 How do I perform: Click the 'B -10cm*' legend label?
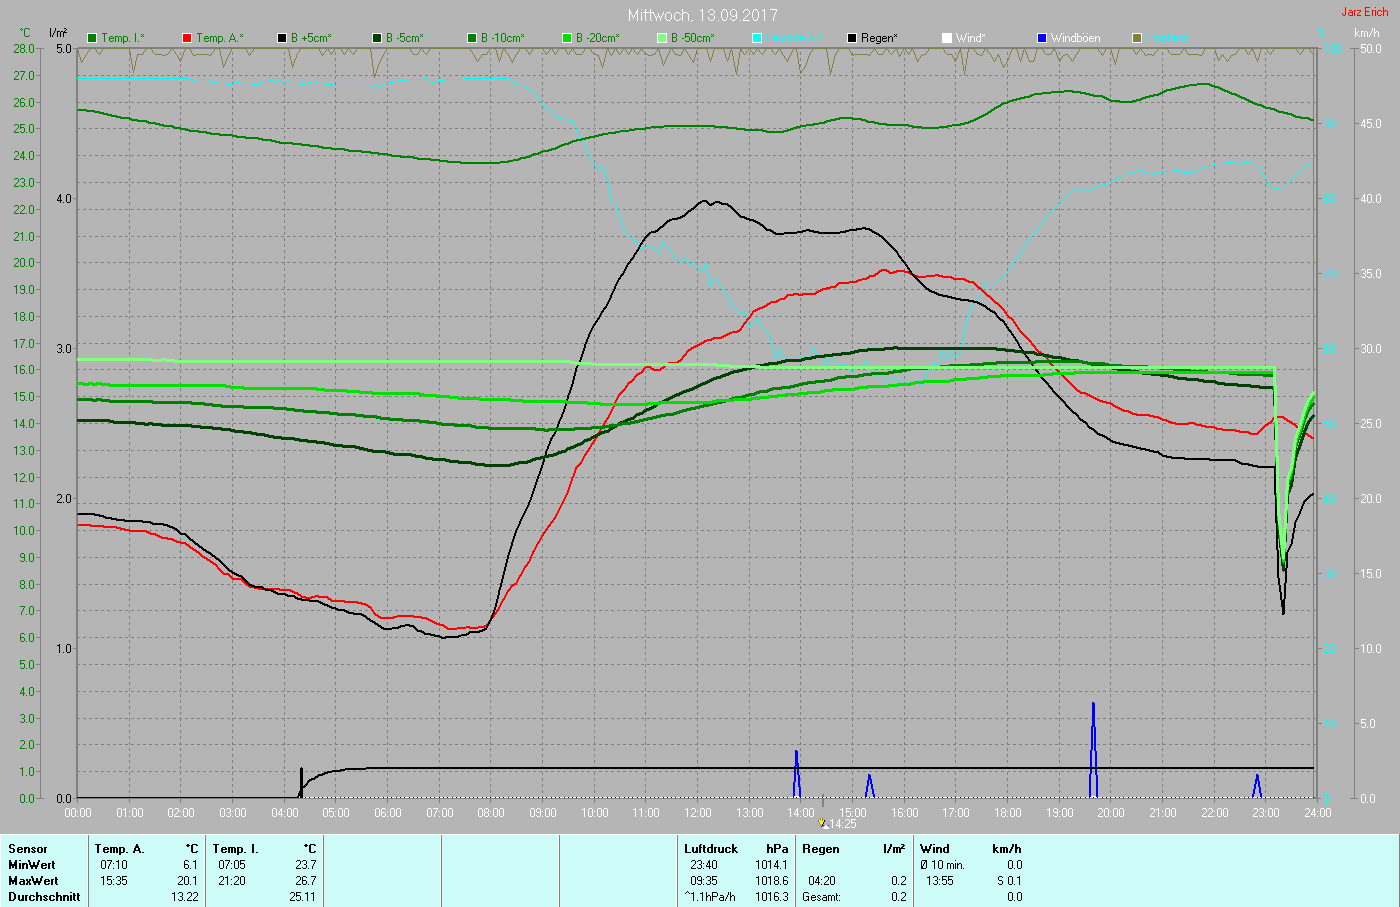pos(503,38)
